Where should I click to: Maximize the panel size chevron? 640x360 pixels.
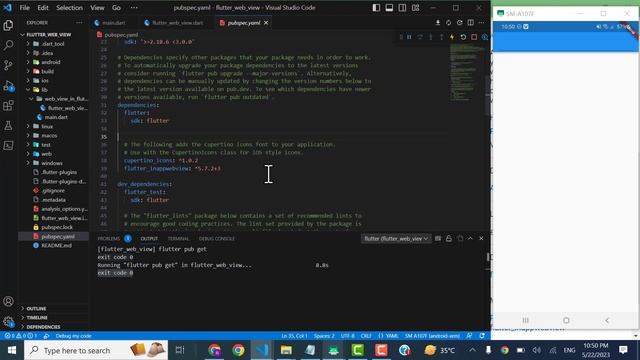(470, 238)
